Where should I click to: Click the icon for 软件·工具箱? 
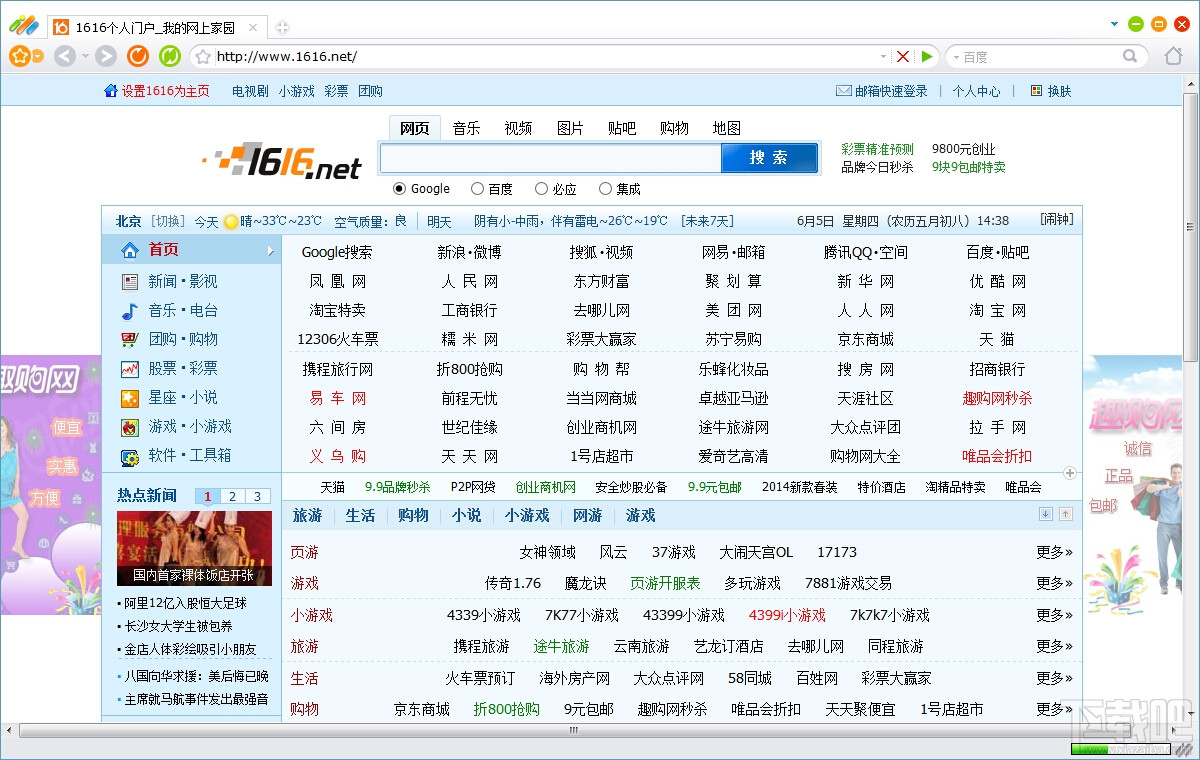130,457
